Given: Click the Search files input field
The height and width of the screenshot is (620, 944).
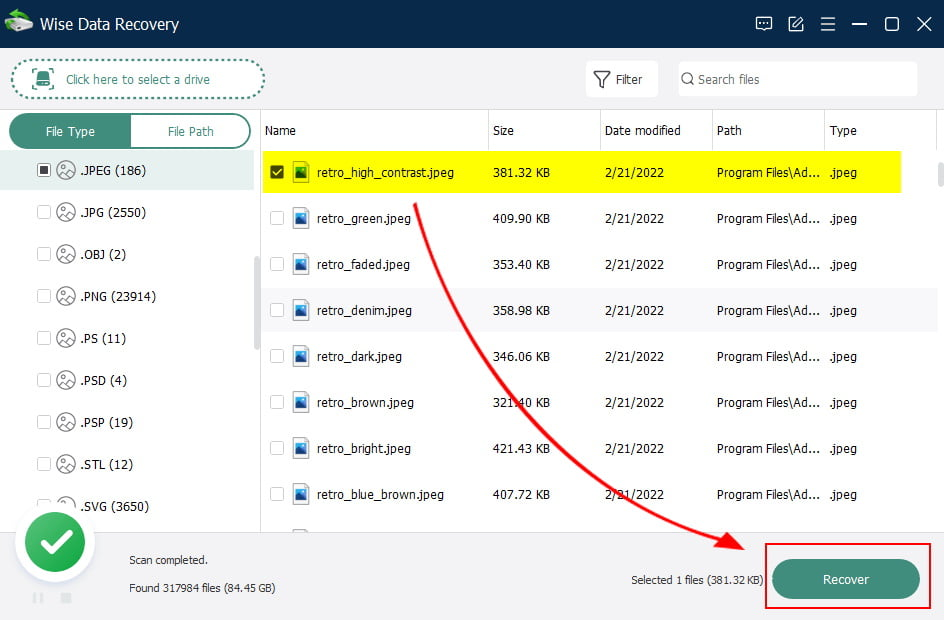Looking at the screenshot, I should (x=798, y=79).
